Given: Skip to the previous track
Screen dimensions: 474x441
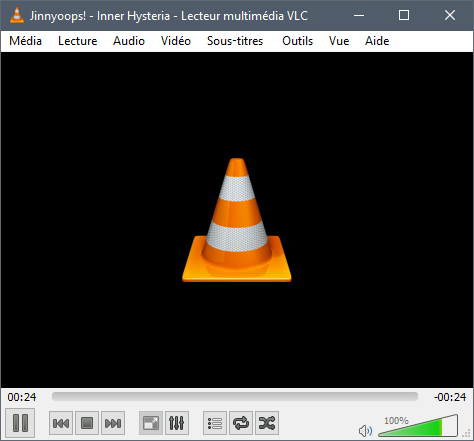Looking at the screenshot, I should [x=61, y=423].
